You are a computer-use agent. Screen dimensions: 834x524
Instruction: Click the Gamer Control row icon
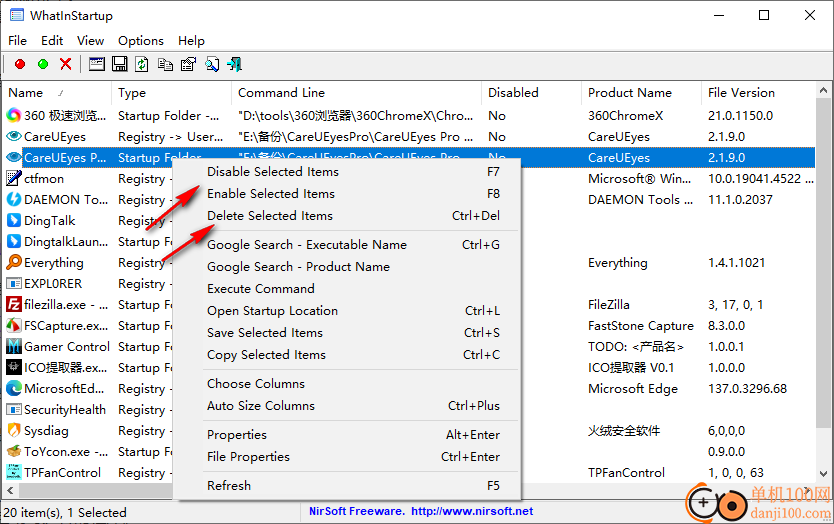point(14,346)
